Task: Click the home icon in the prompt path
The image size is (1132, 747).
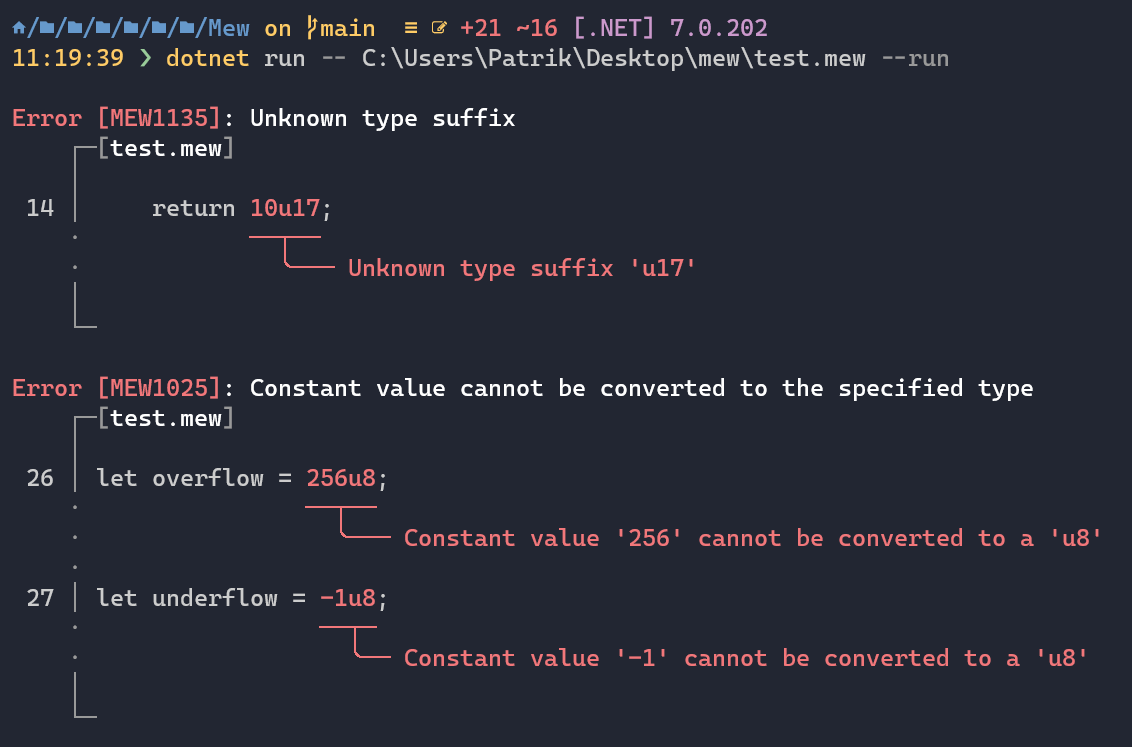Action: [19, 29]
